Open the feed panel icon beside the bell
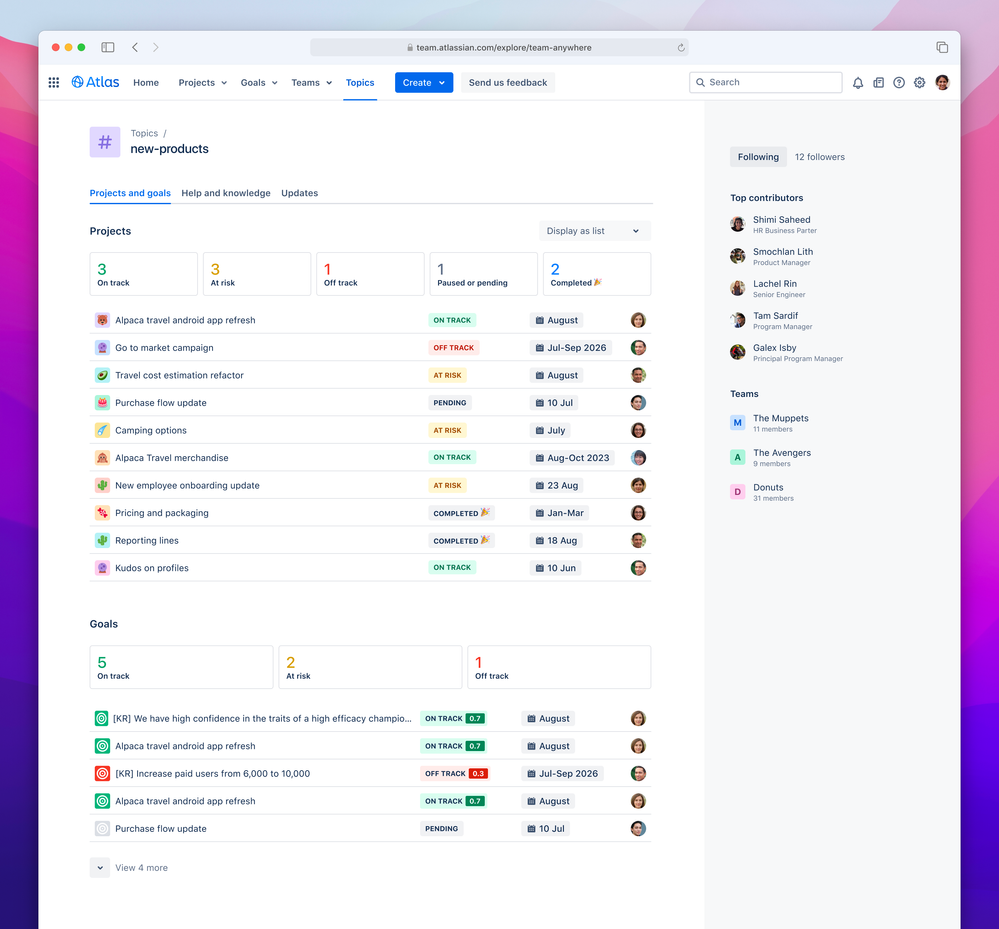Screen dimensions: 999x929 pos(879,82)
